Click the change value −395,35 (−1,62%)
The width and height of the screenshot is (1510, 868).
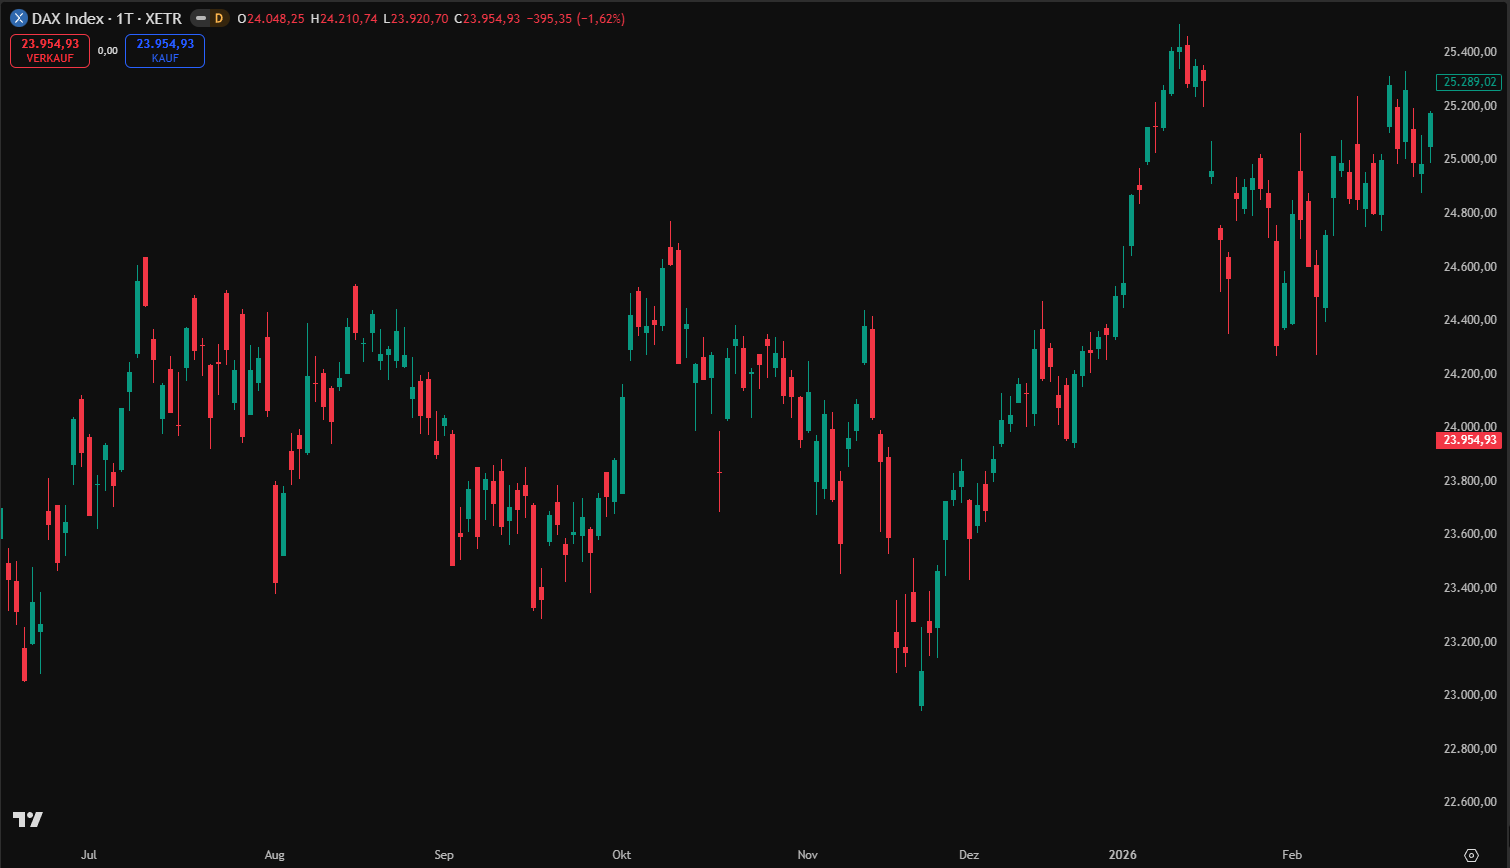click(x=576, y=18)
